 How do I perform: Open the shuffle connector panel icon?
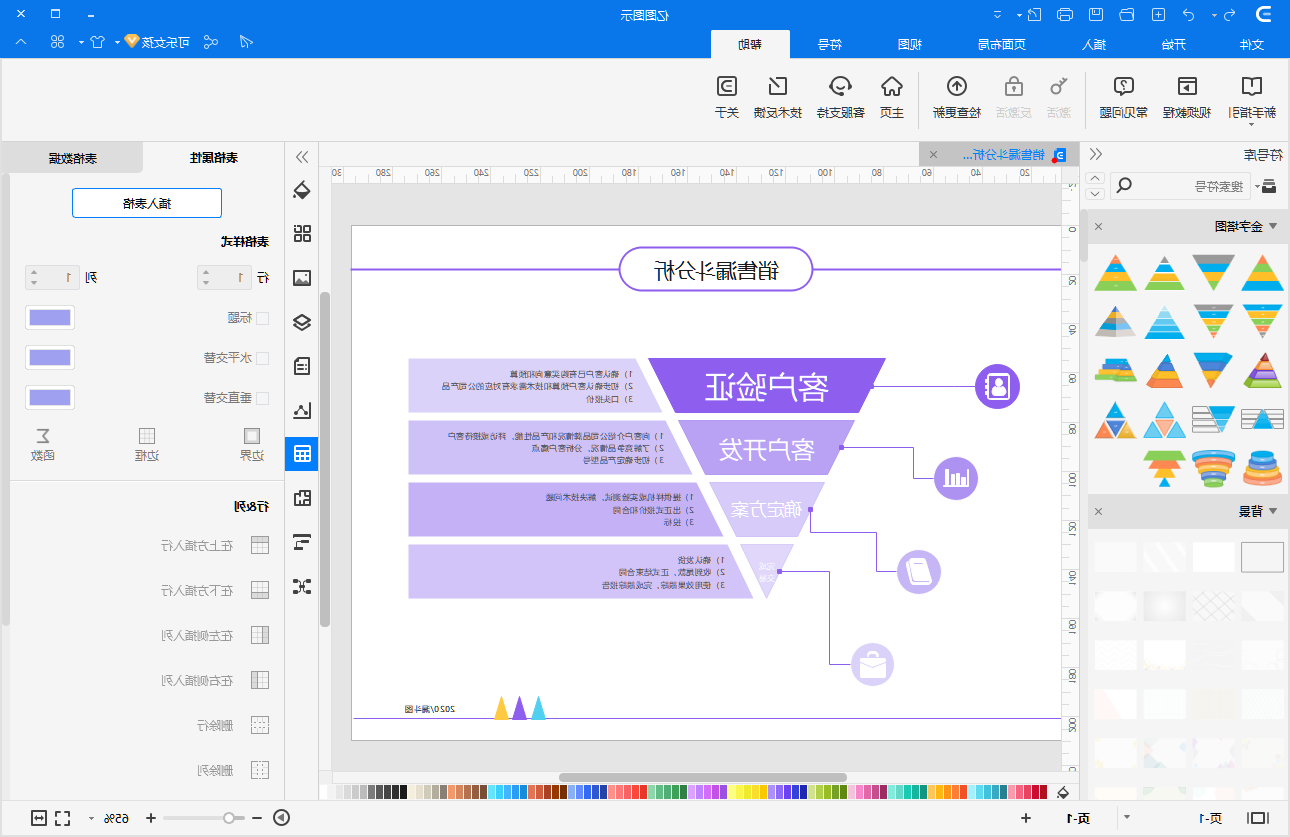(x=302, y=586)
